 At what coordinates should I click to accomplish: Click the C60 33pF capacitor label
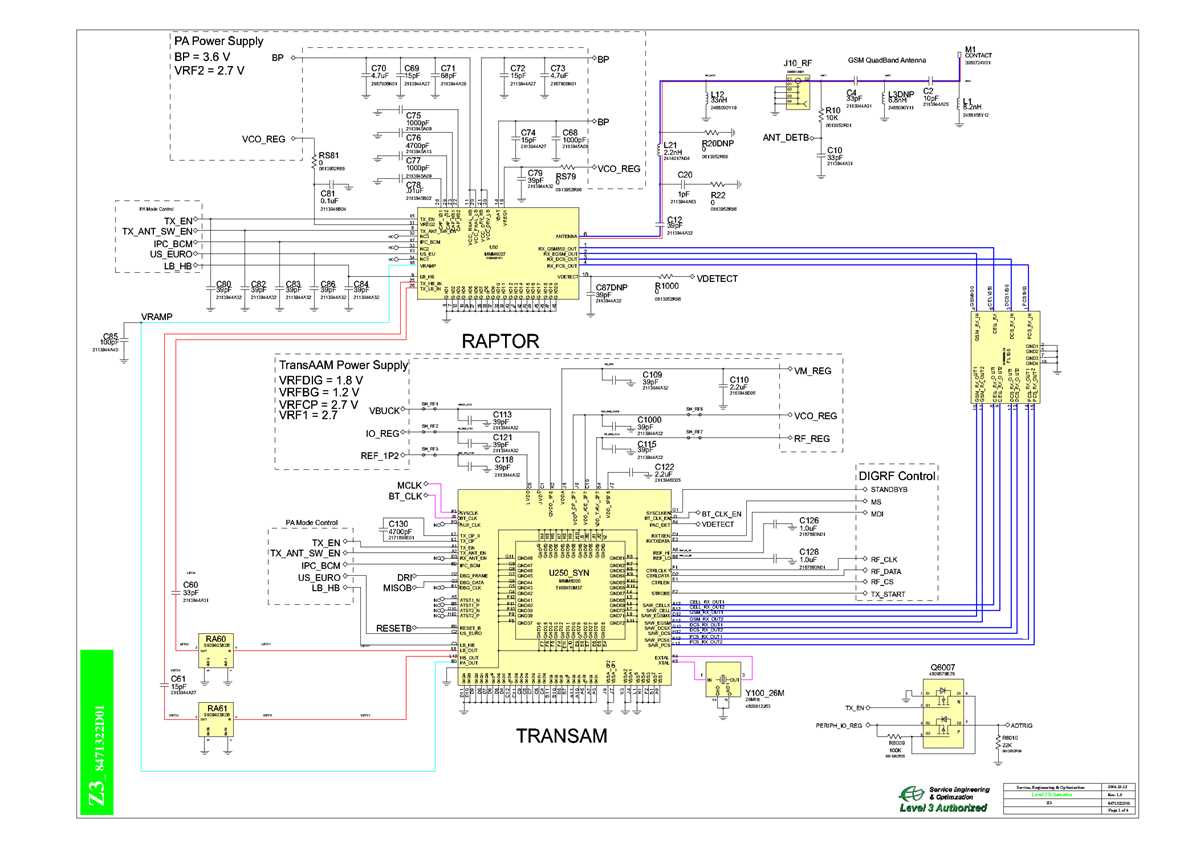coord(192,588)
